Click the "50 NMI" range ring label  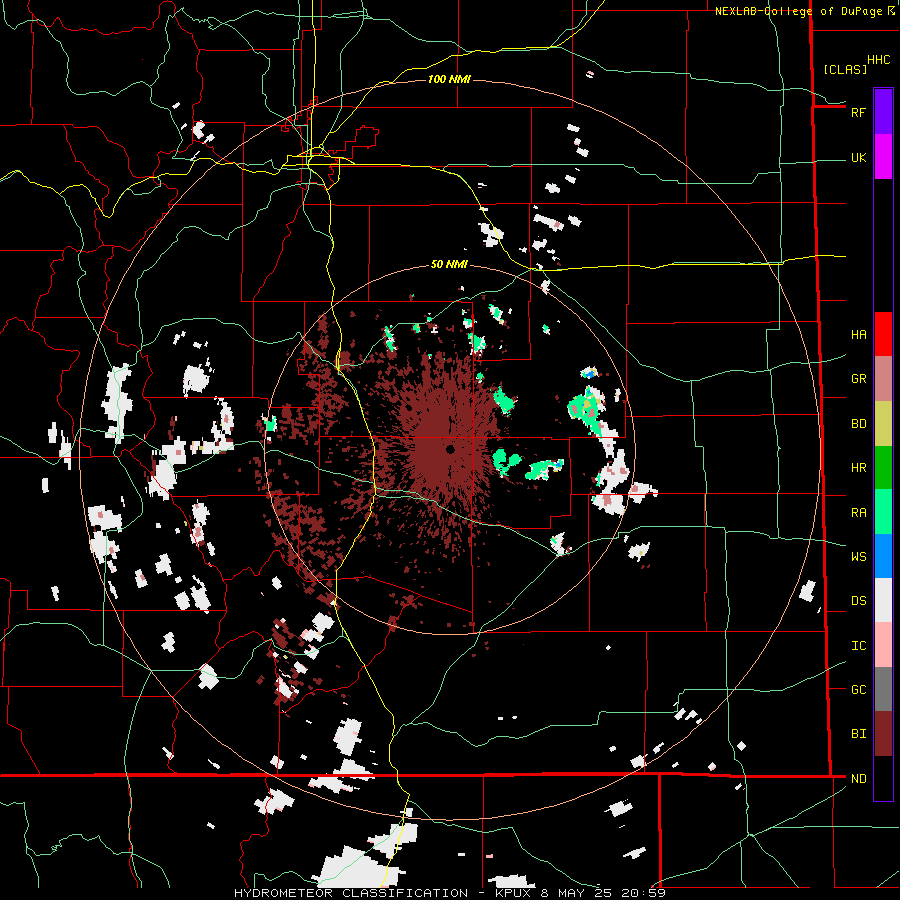[x=449, y=265]
